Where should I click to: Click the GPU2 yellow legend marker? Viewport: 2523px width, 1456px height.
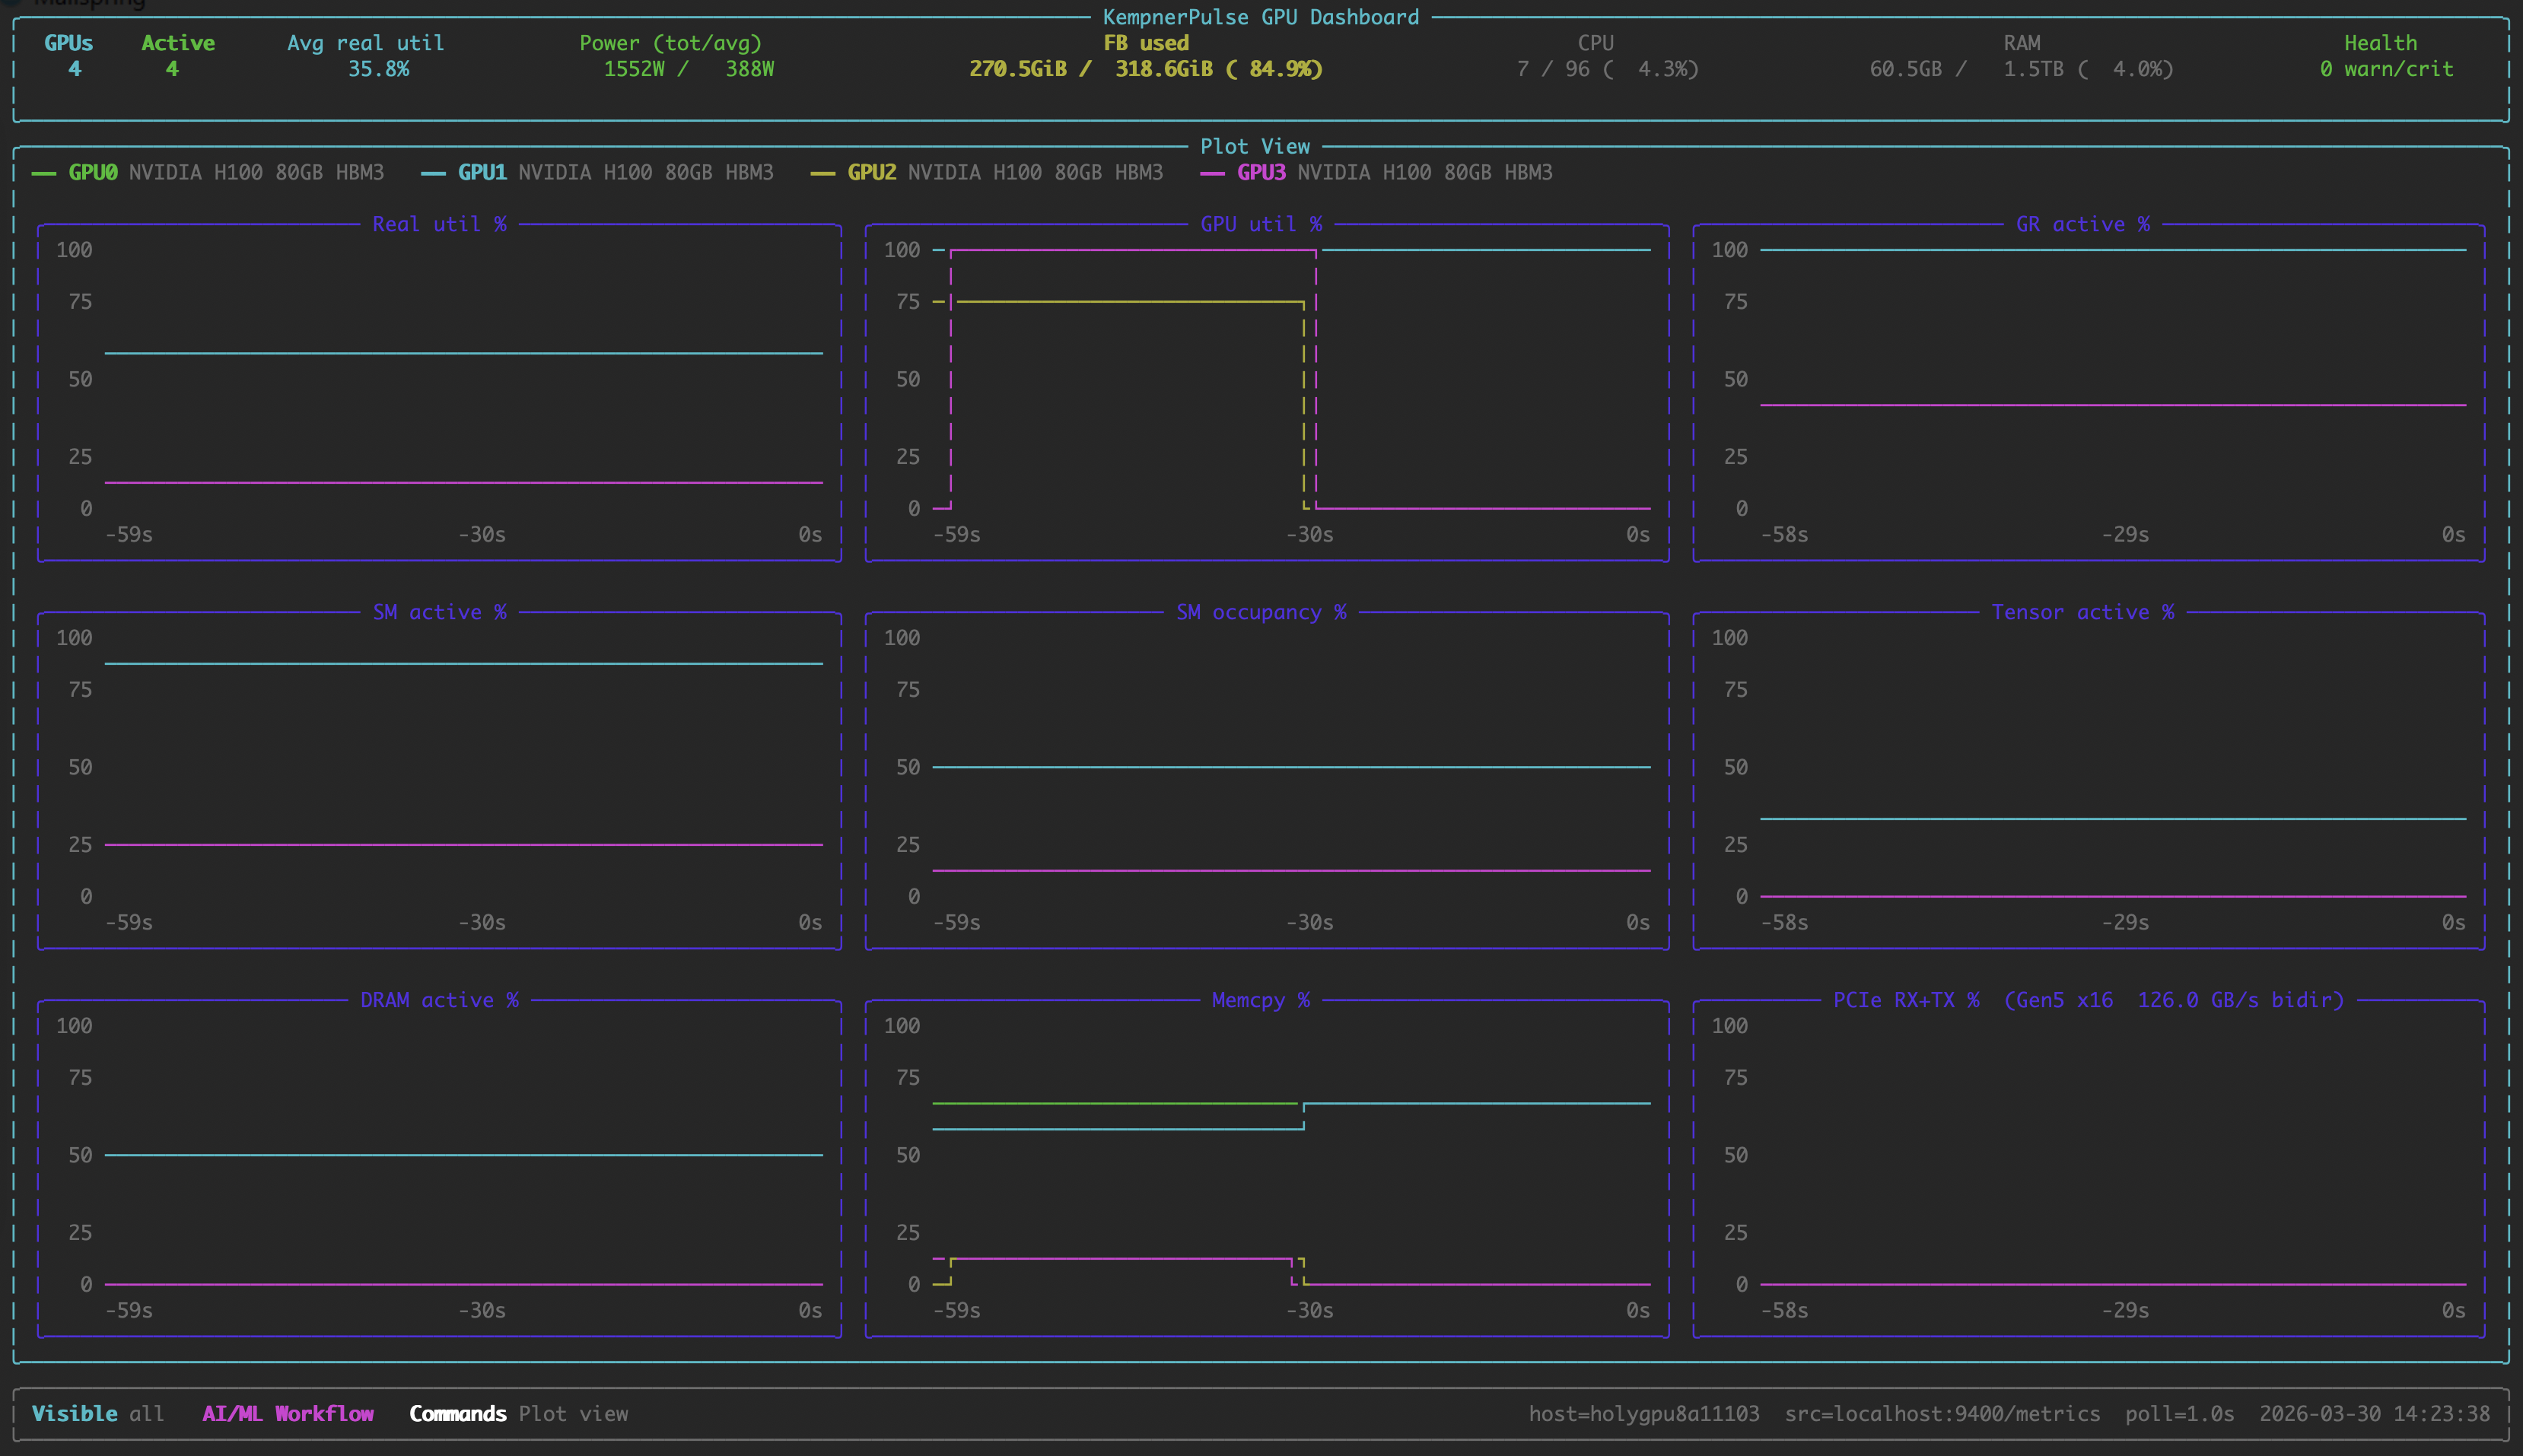point(822,173)
